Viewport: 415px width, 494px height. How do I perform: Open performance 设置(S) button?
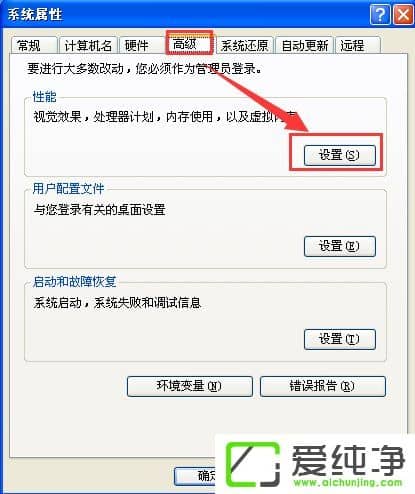(340, 155)
